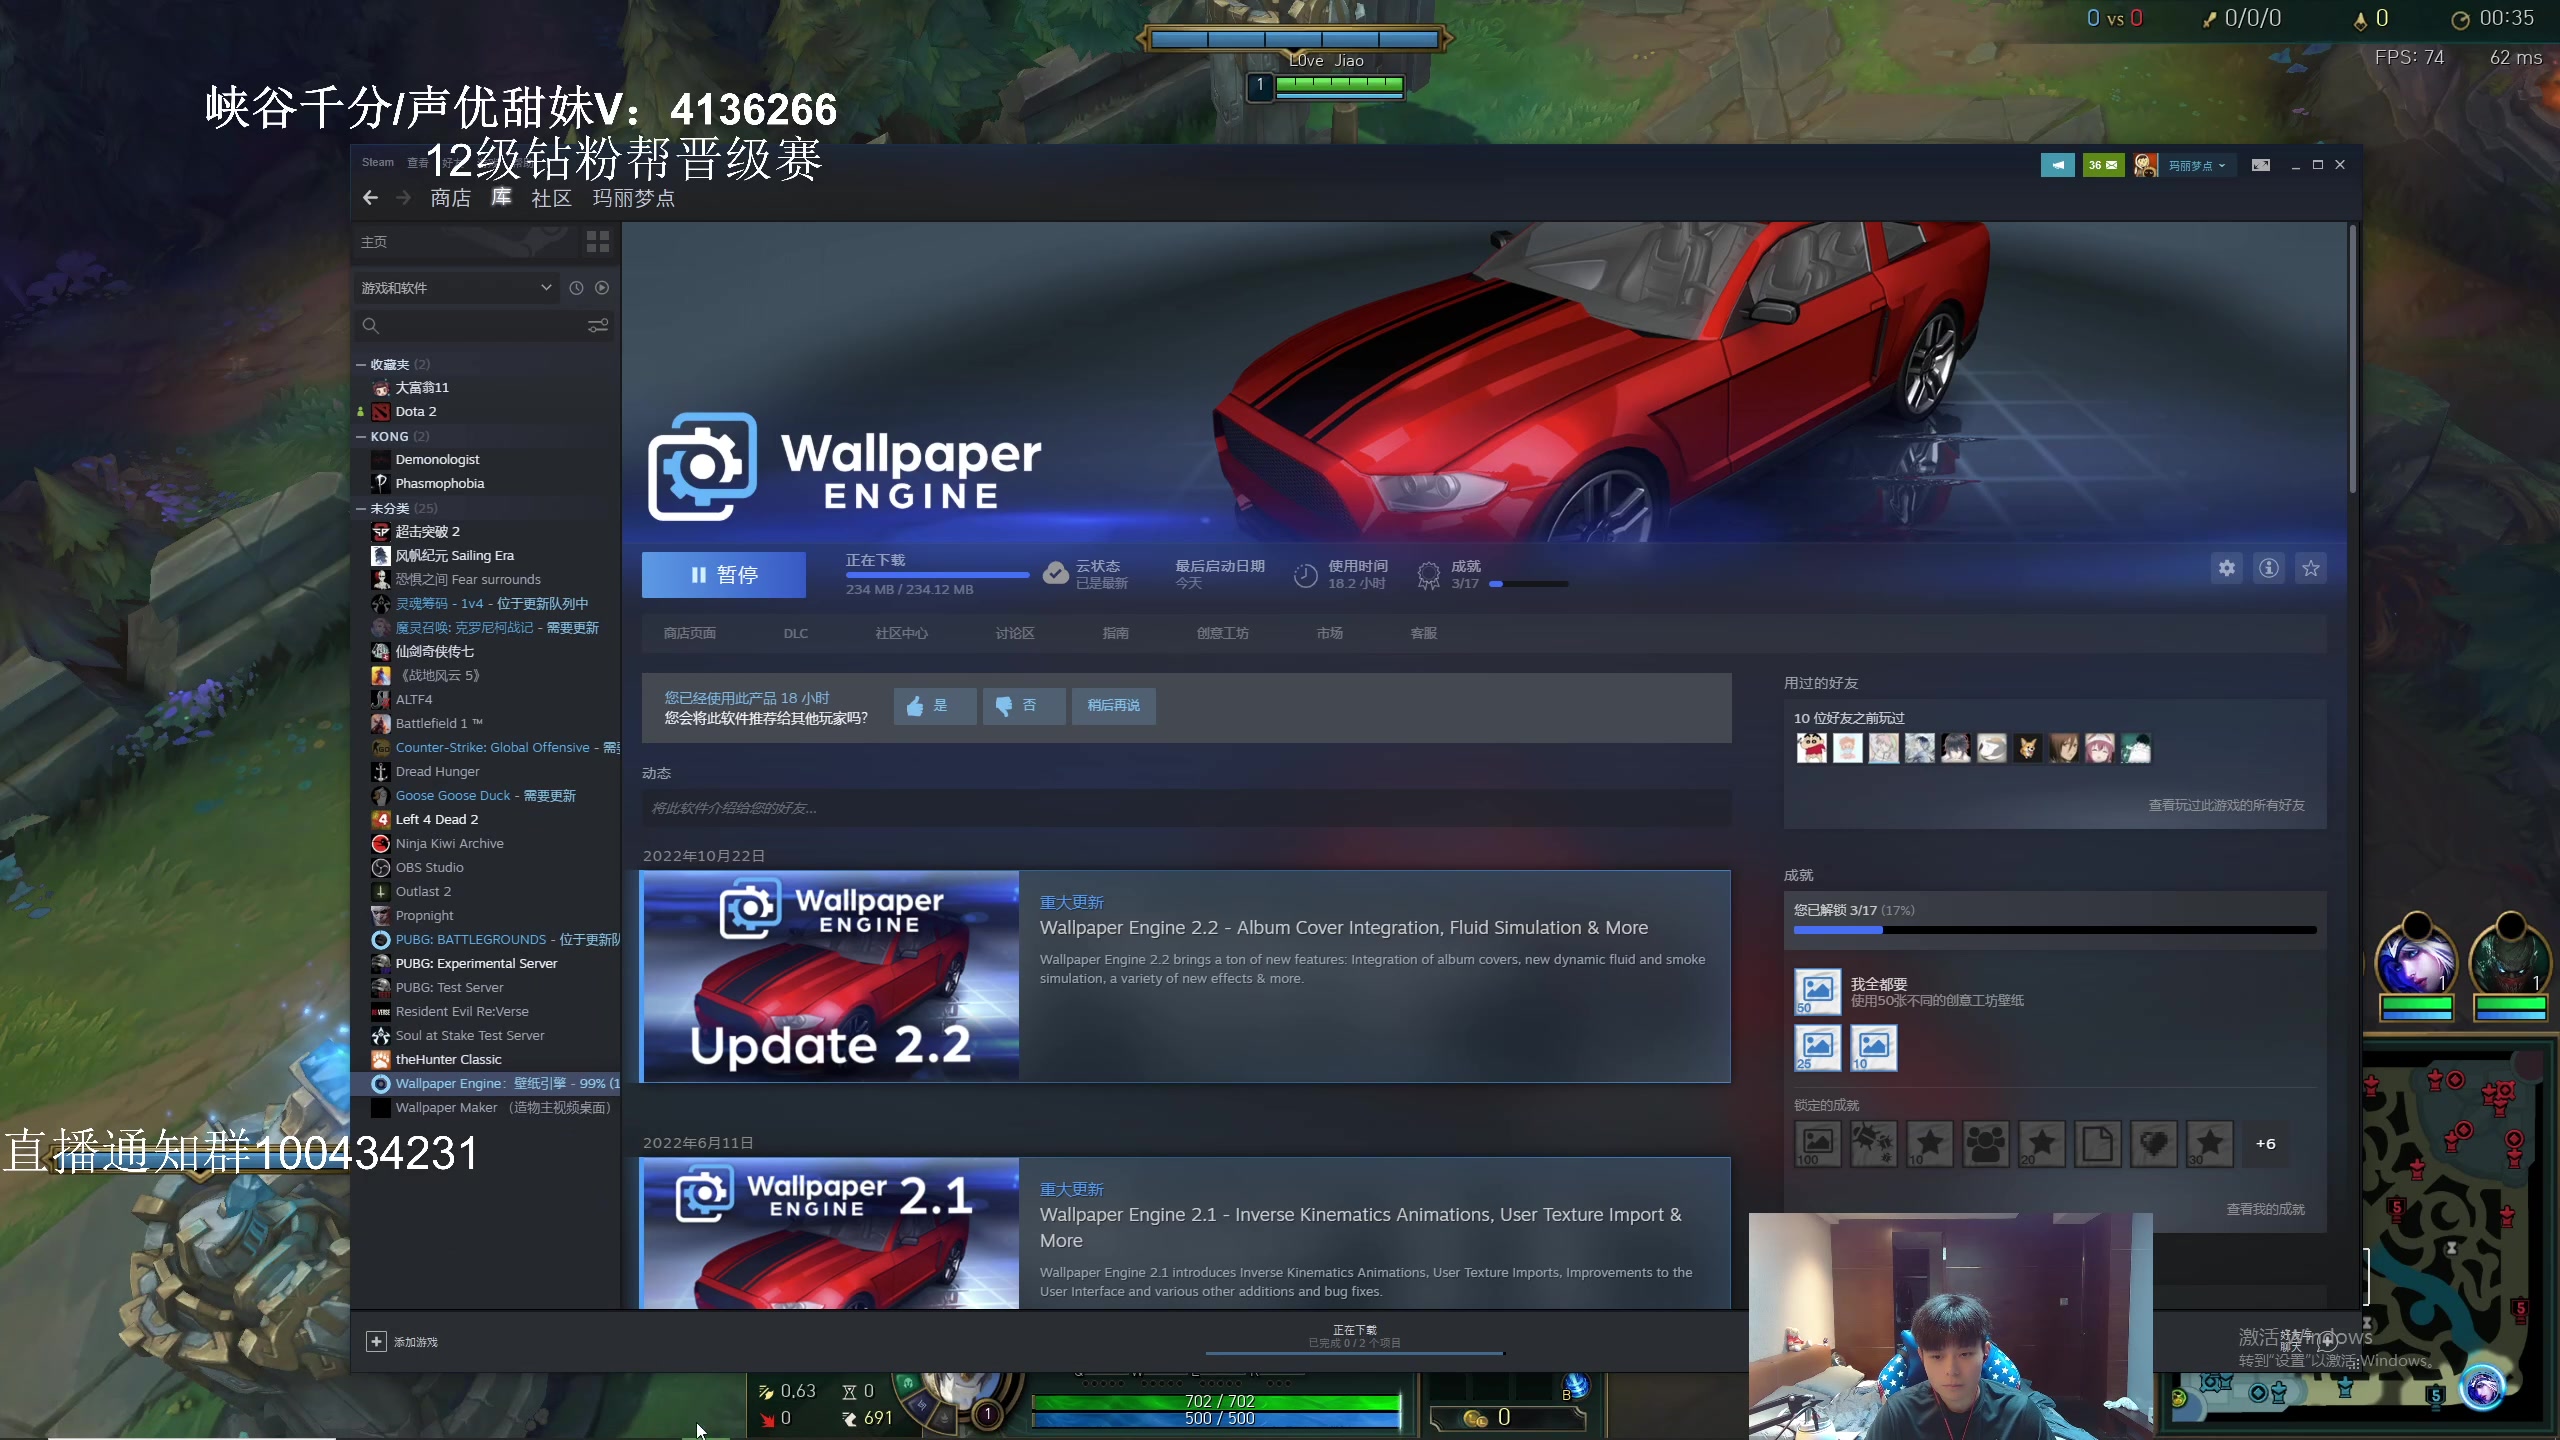Image resolution: width=2560 pixels, height=1440 pixels.
Task: Click the 10 wallpapers achievement icon
Action: tap(1874, 1048)
